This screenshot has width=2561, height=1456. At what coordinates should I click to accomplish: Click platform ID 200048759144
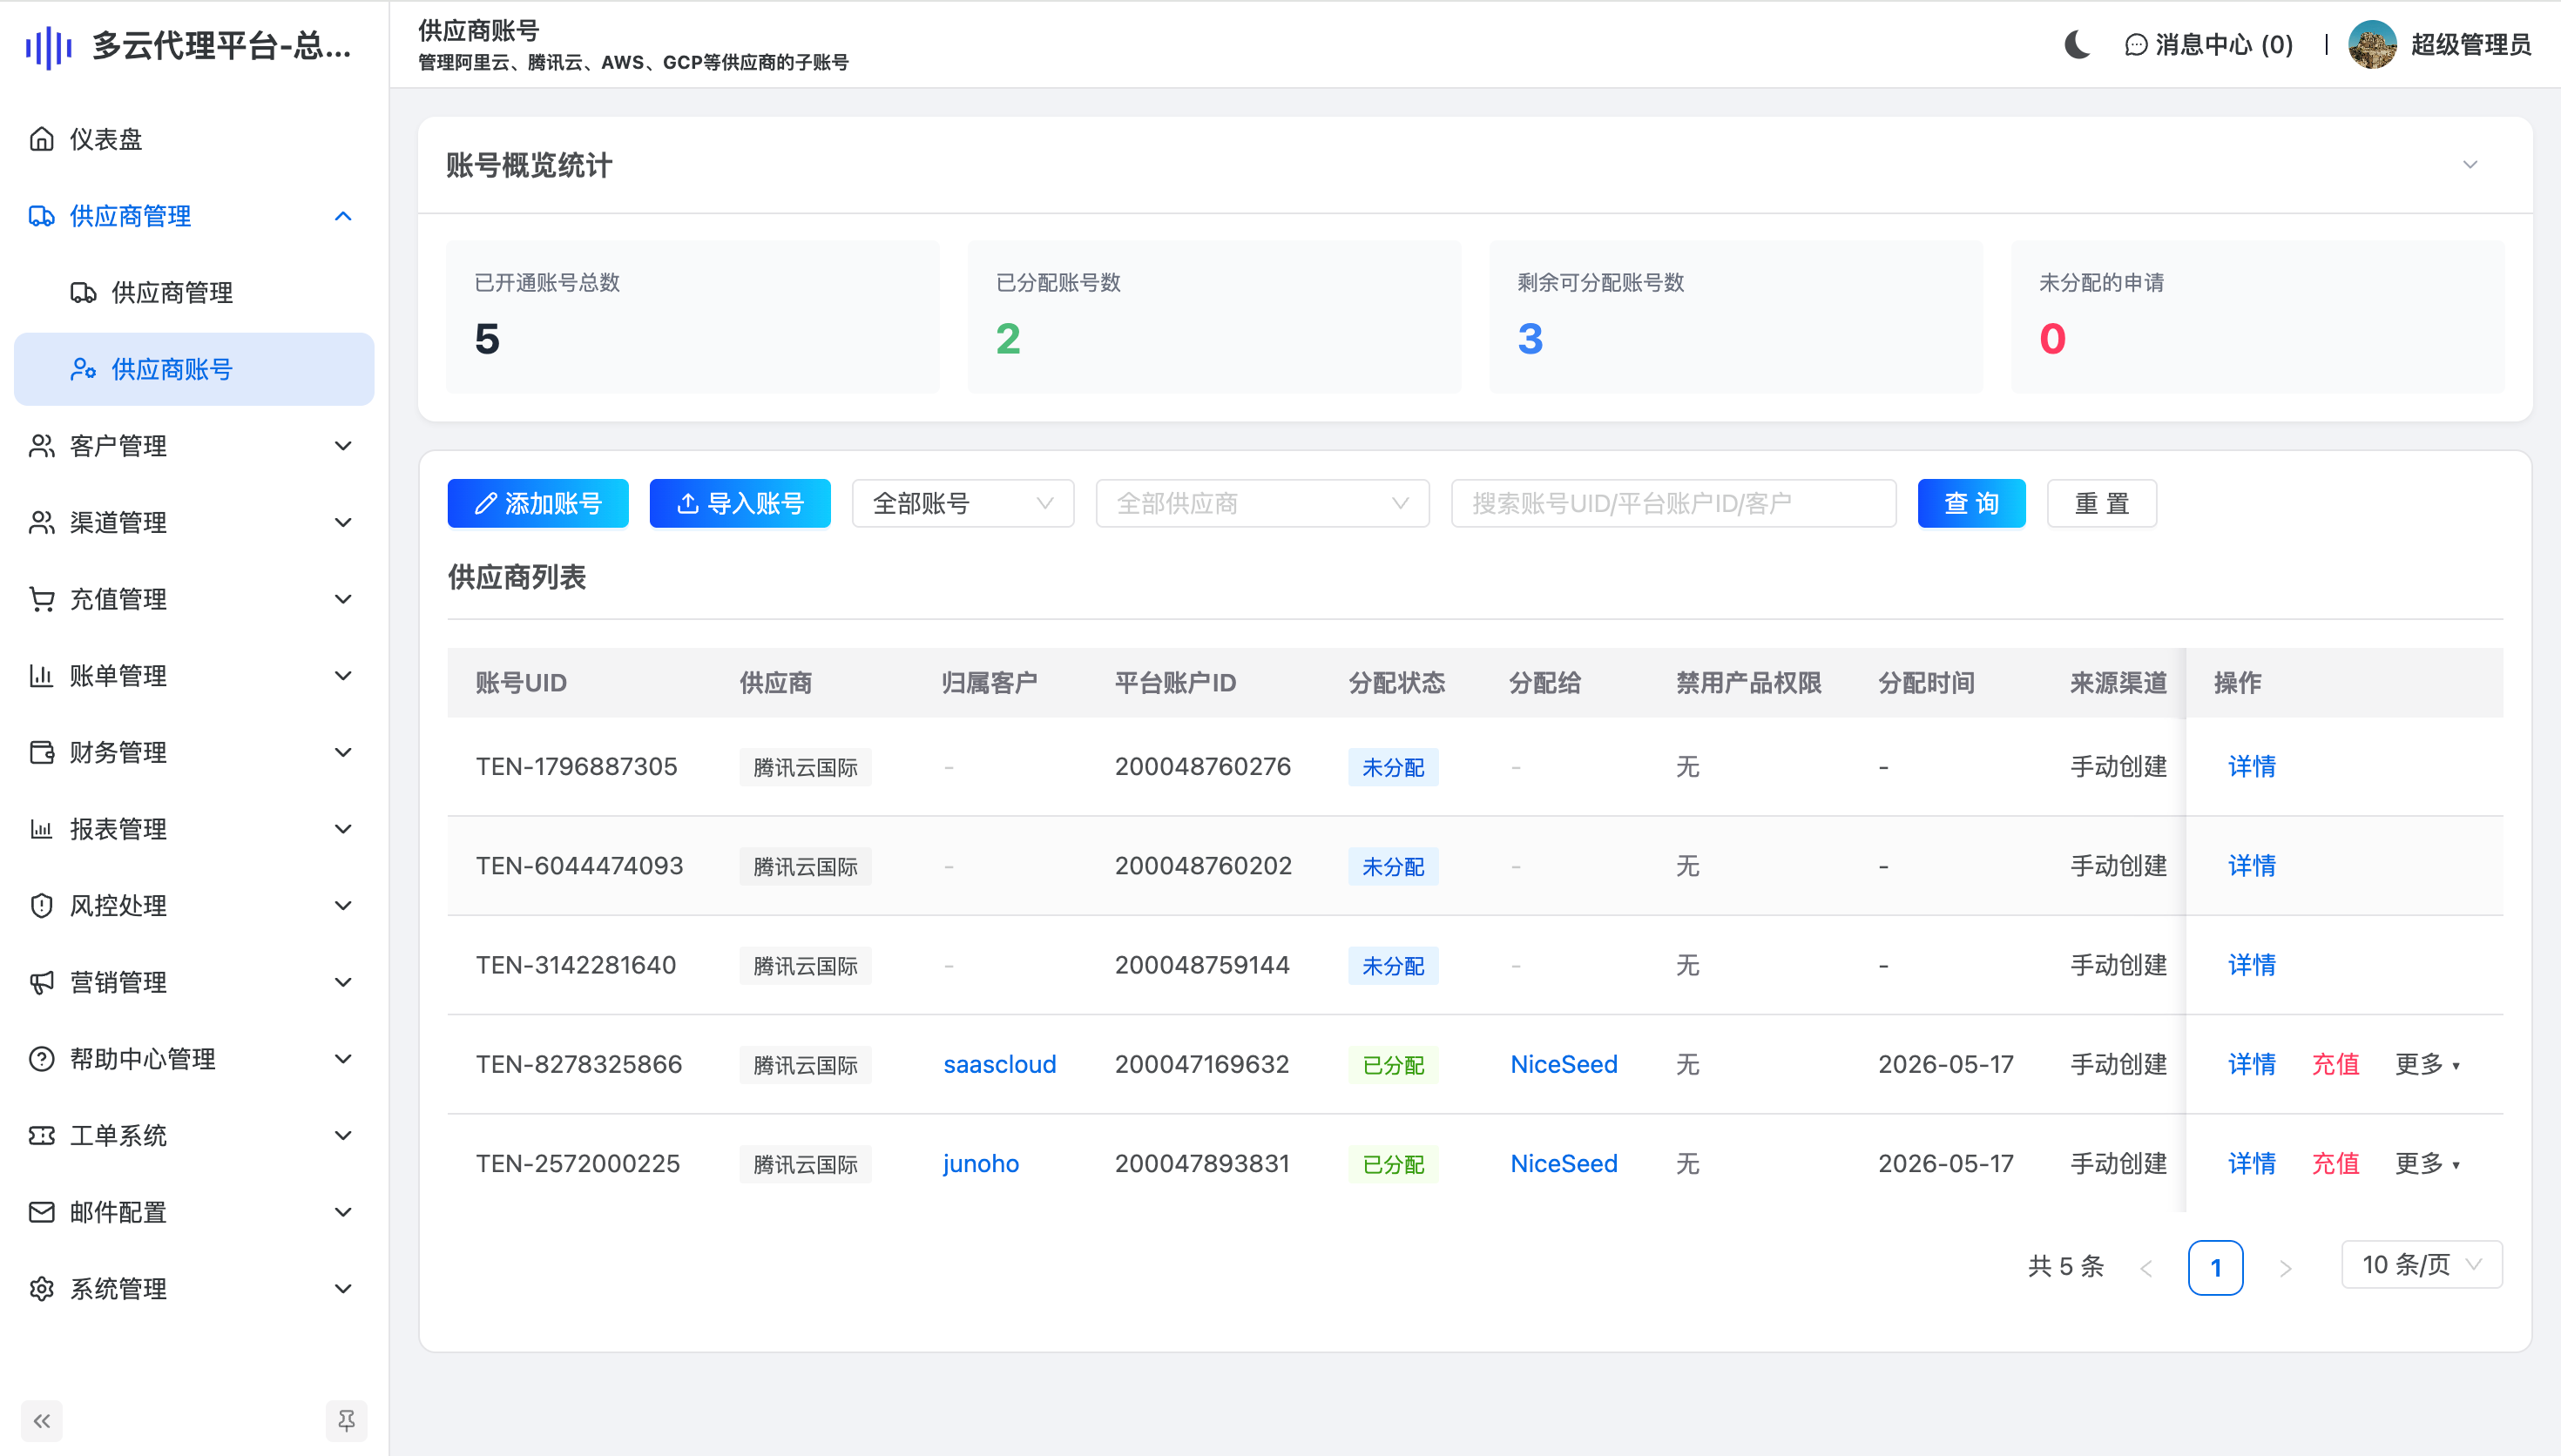point(1202,966)
